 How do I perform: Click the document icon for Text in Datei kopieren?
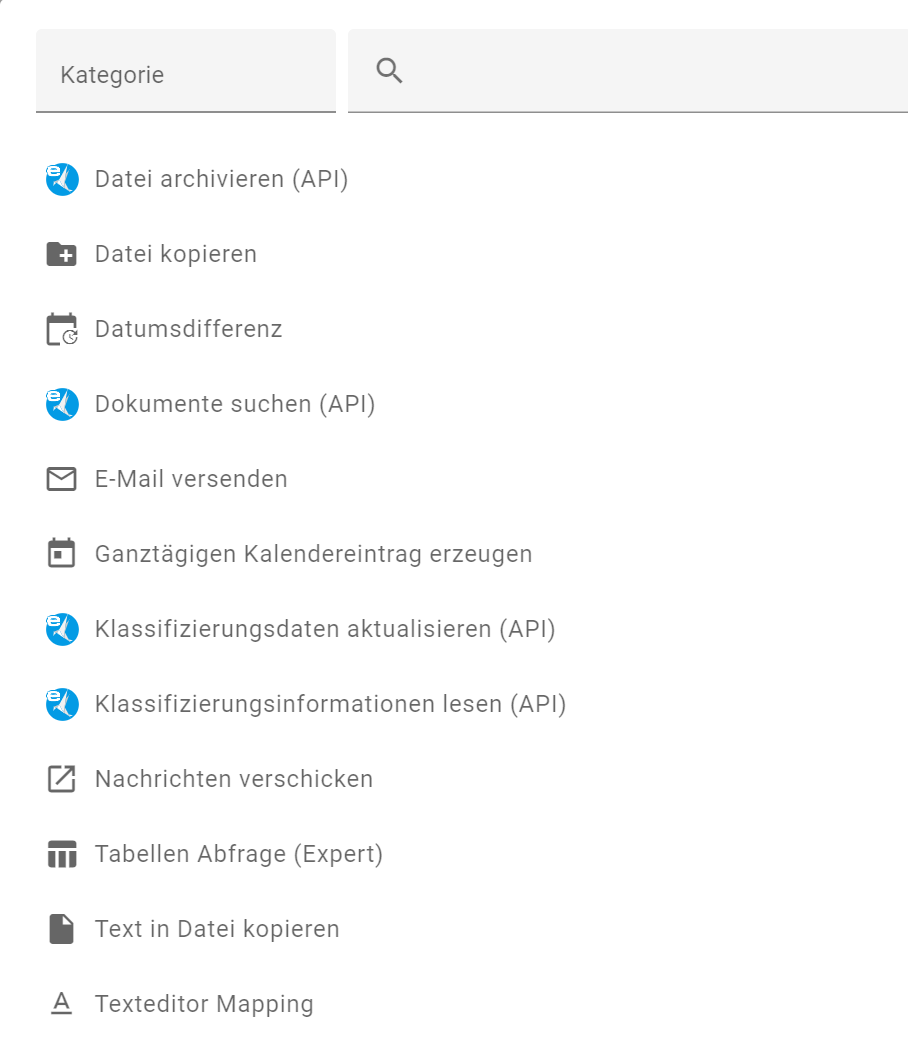point(62,929)
